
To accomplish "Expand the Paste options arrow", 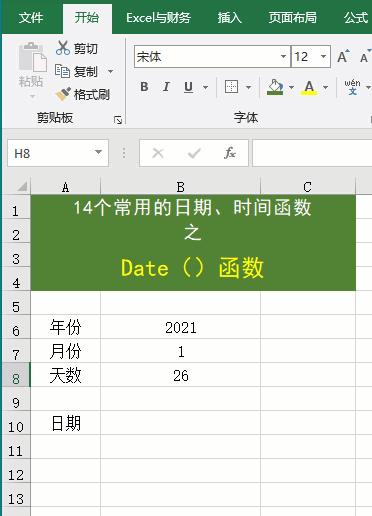I will (32, 96).
